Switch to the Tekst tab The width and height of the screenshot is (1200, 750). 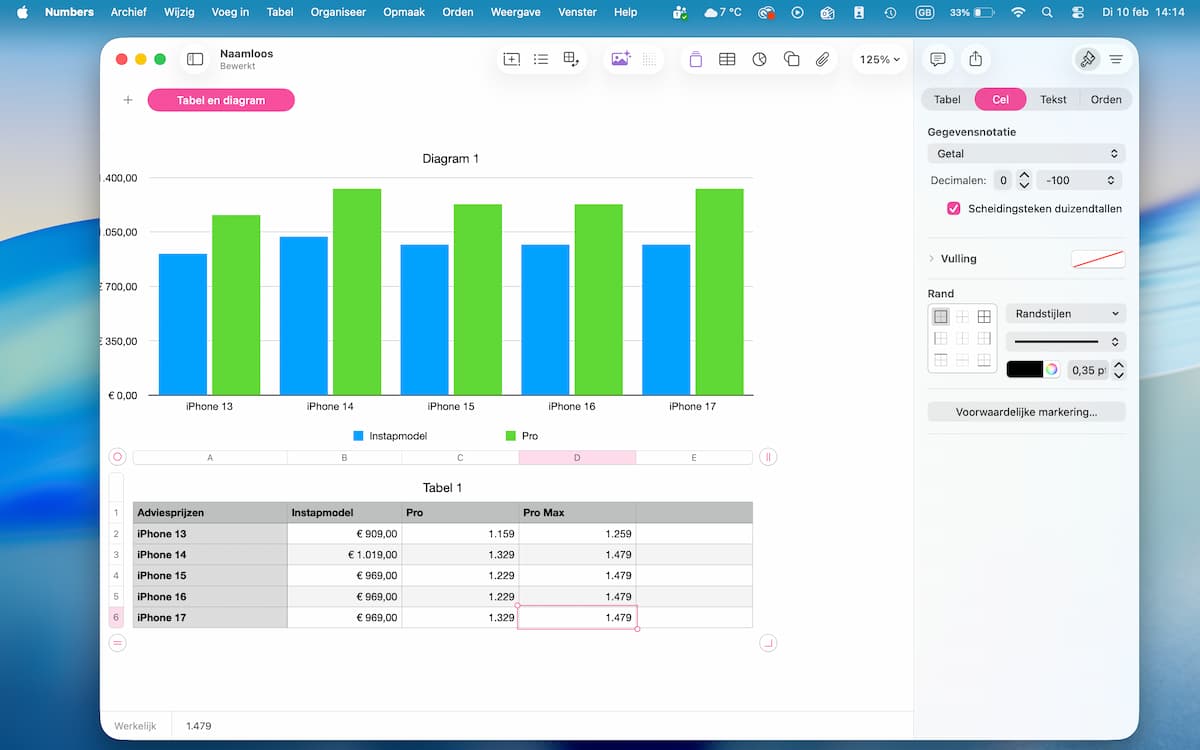[x=1053, y=100]
